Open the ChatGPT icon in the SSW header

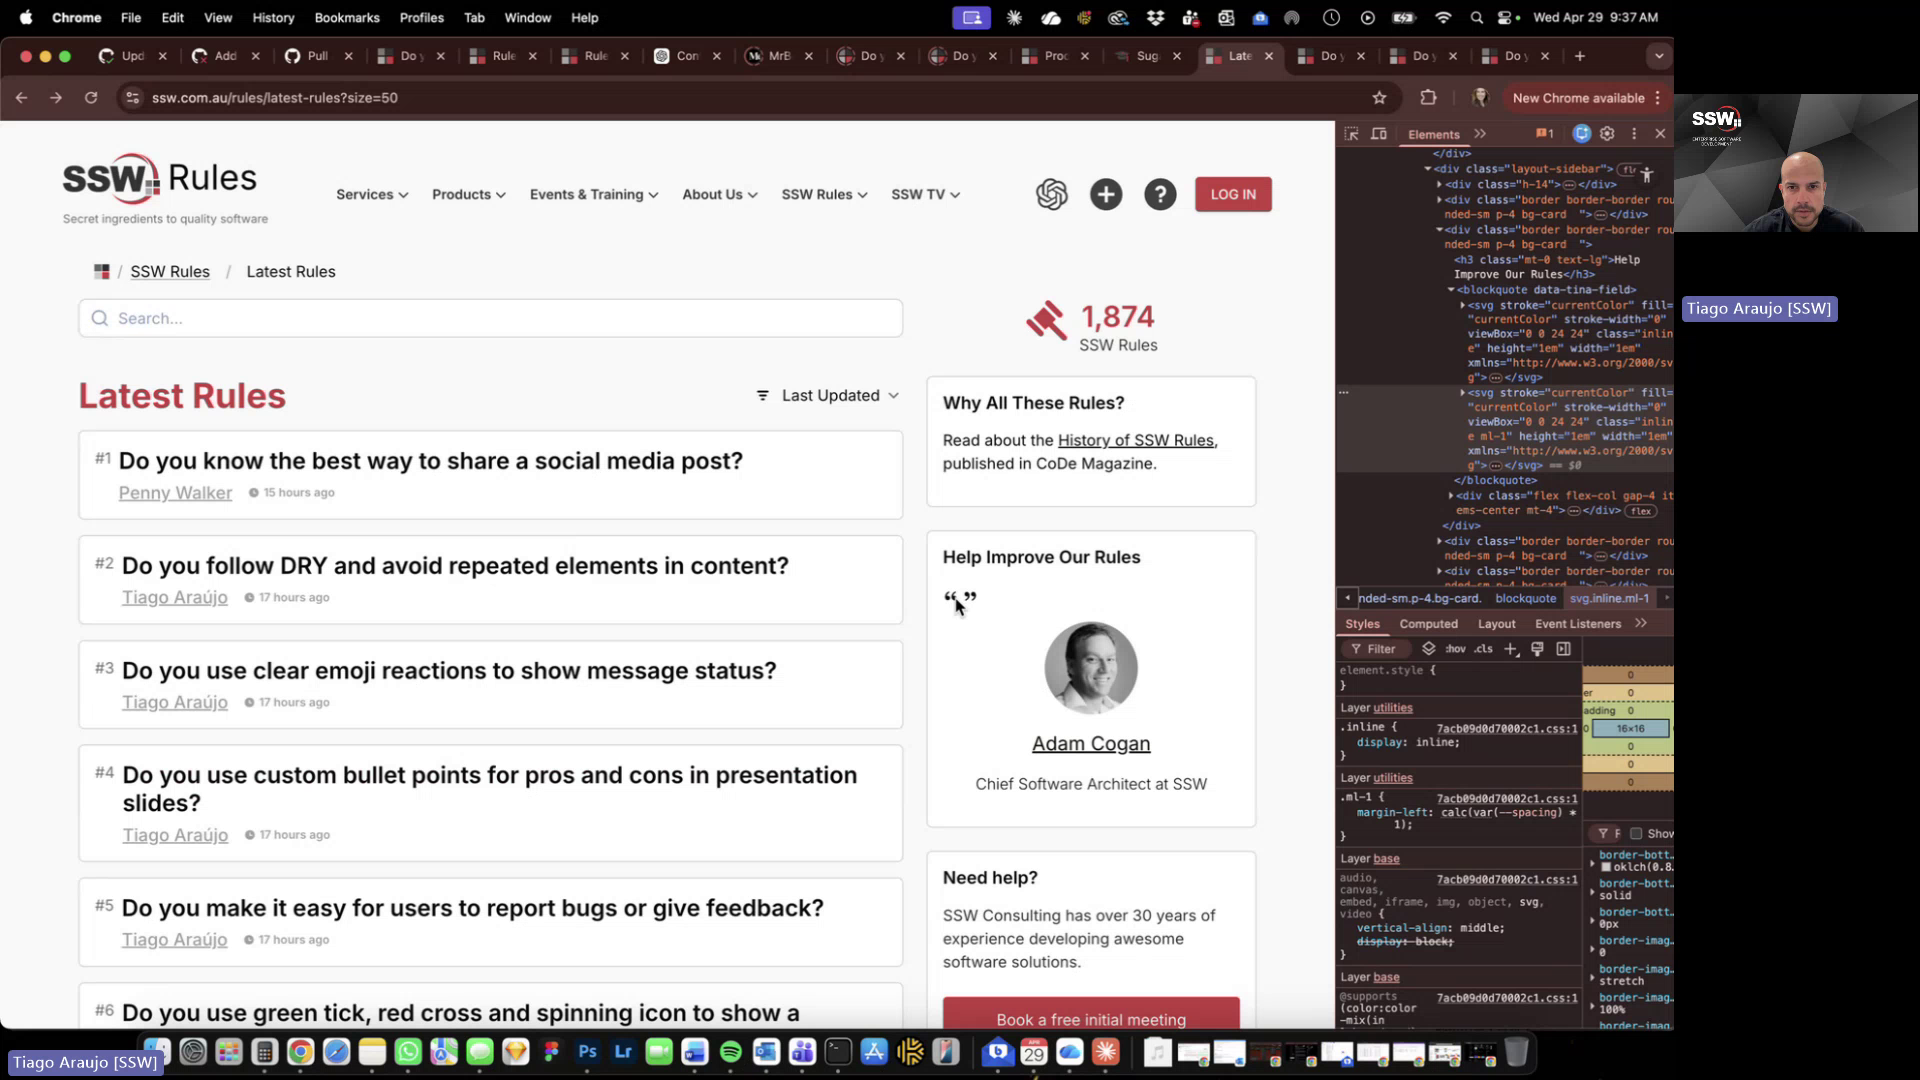[1051, 194]
